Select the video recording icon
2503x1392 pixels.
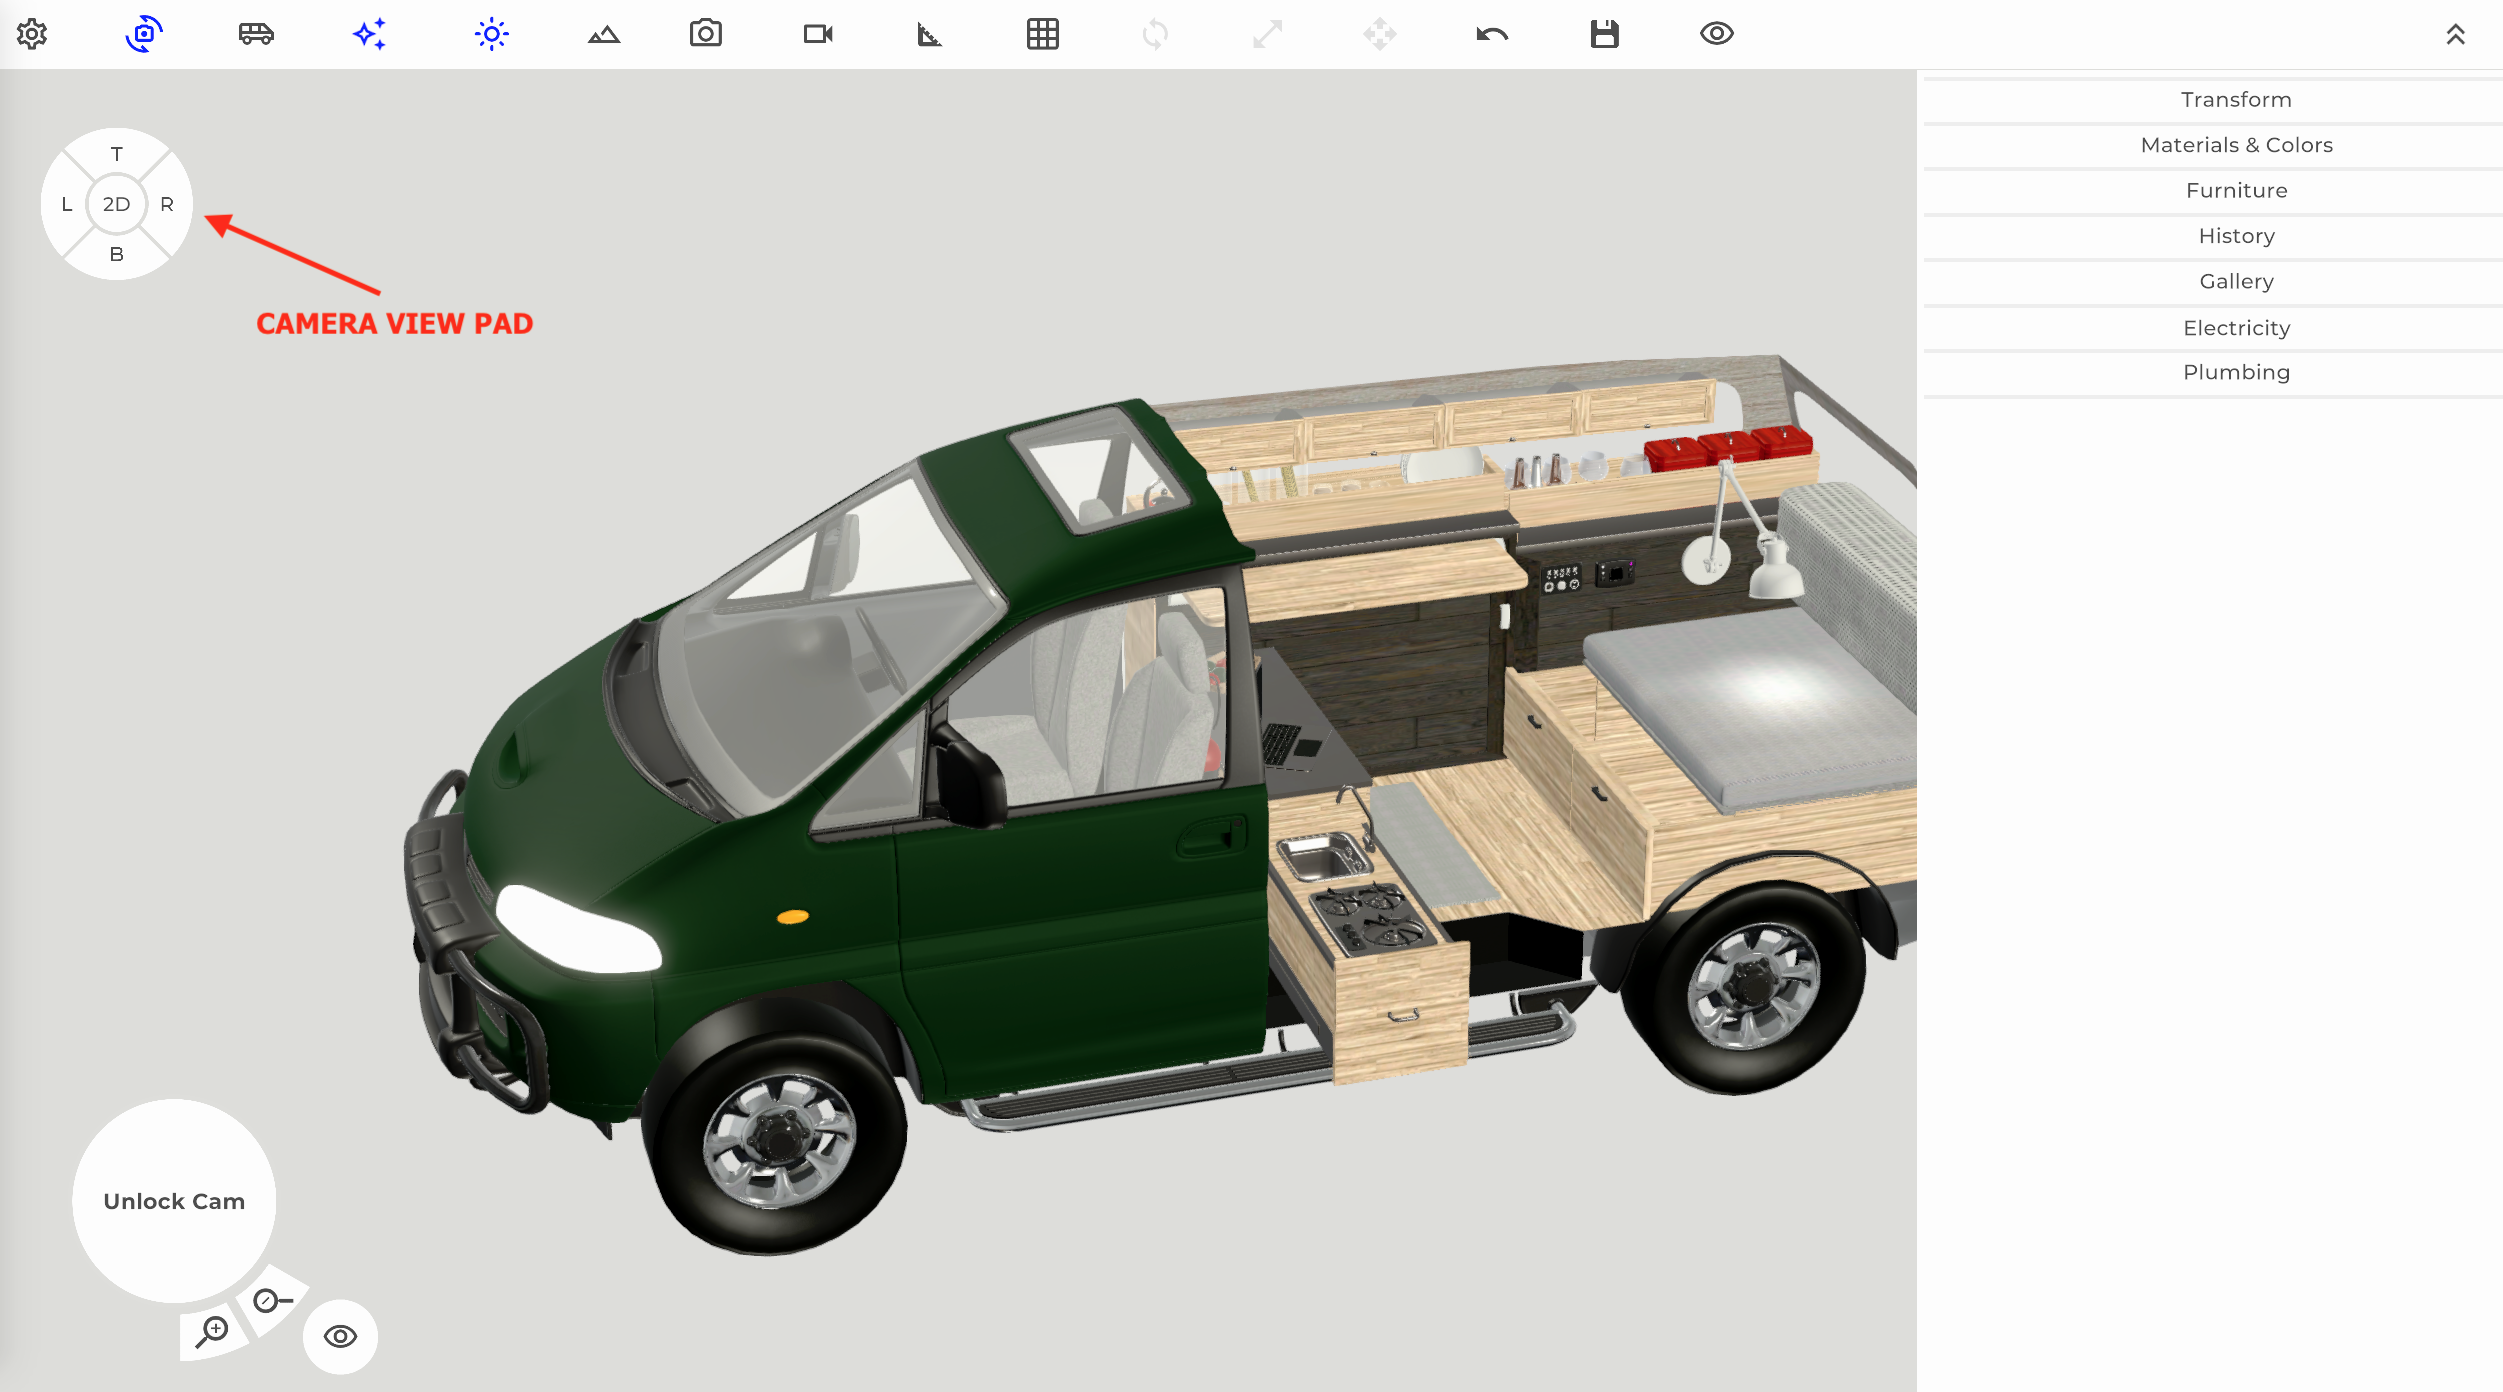(818, 33)
